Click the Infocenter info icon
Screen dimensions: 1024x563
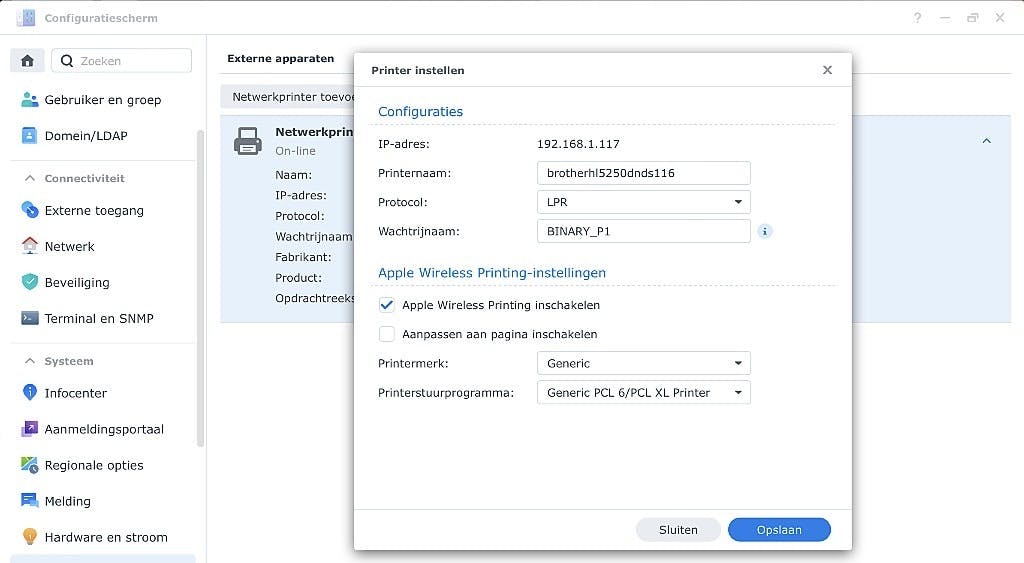click(29, 393)
